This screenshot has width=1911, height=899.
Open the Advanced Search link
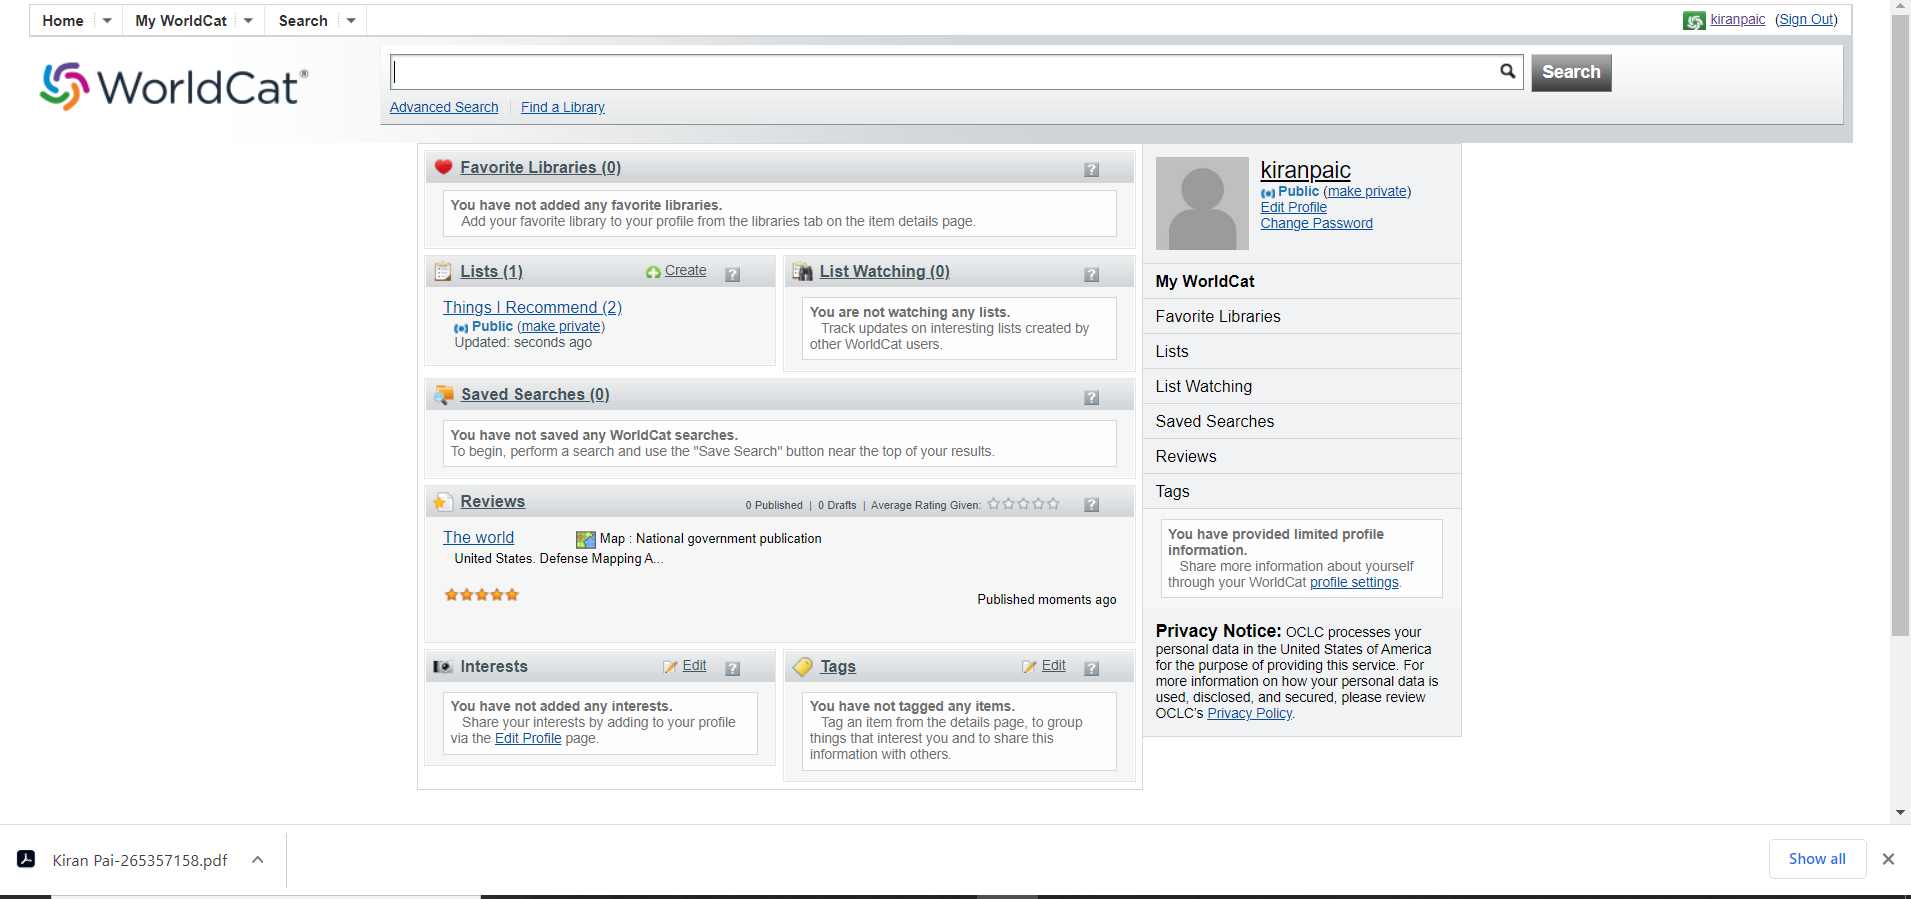point(443,107)
